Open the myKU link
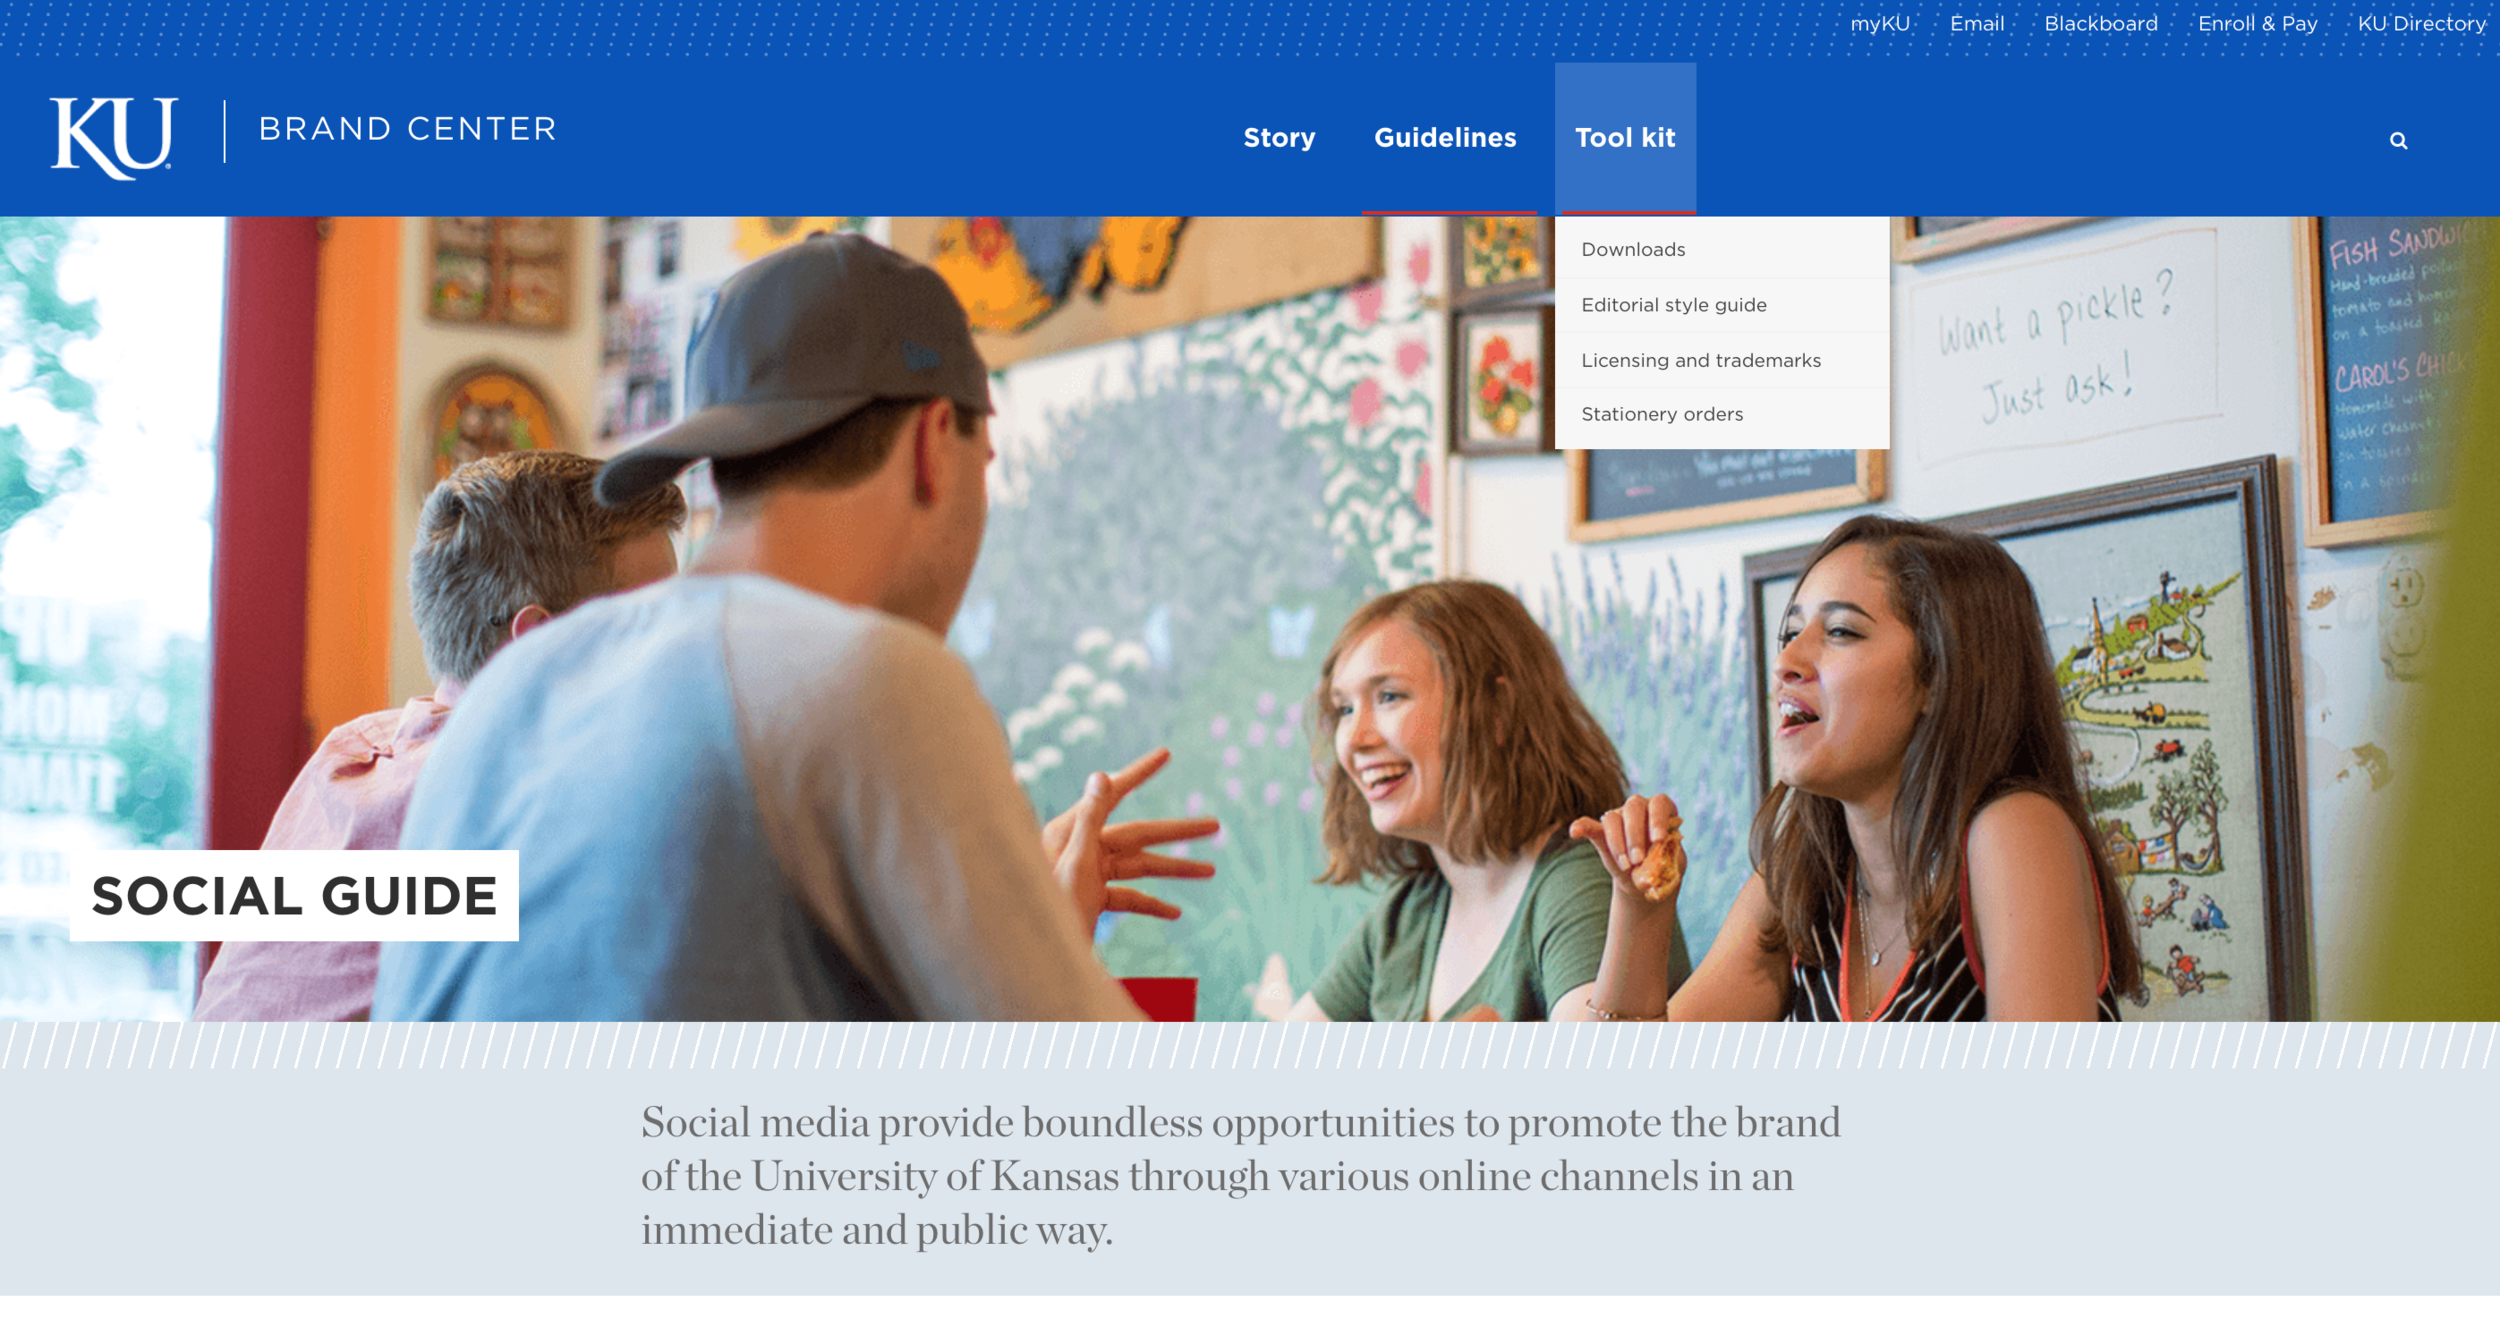The height and width of the screenshot is (1344, 2500). pyautogui.click(x=1880, y=24)
